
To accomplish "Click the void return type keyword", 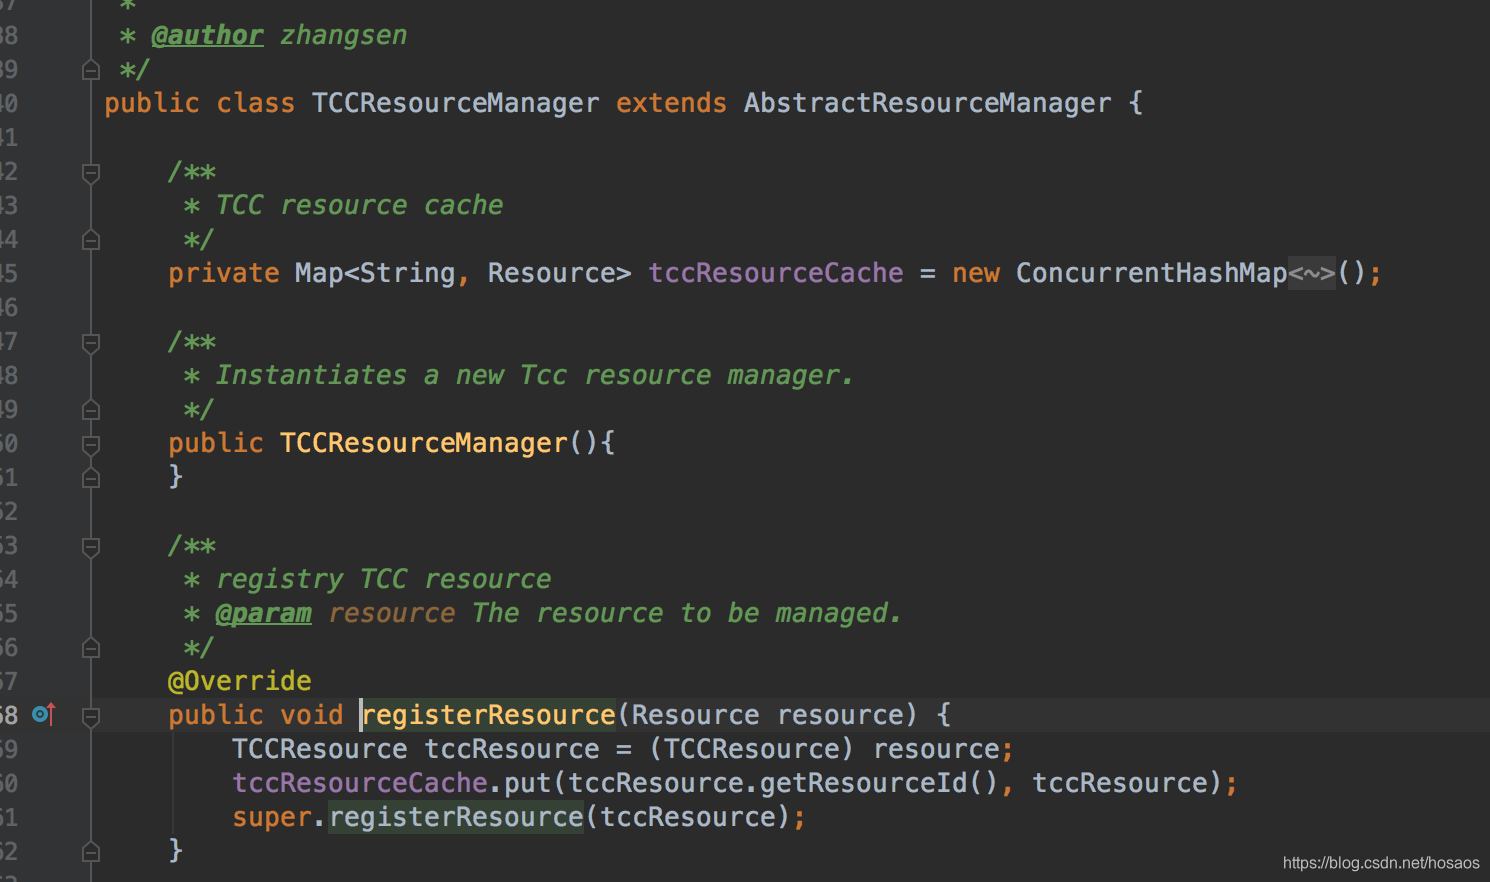I will [311, 715].
